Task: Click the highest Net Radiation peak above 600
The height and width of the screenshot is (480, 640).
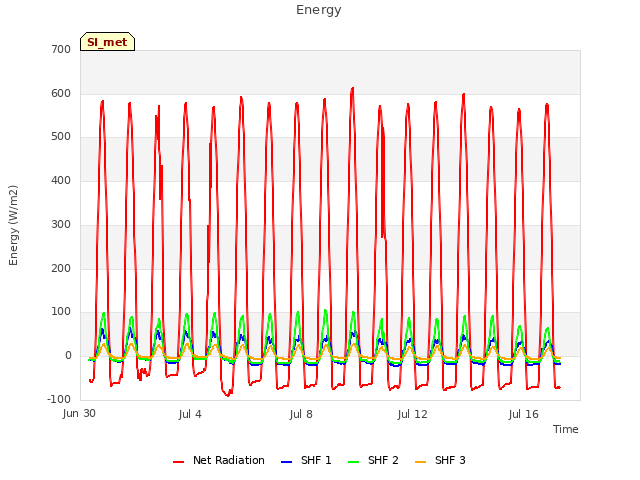Action: (353, 88)
